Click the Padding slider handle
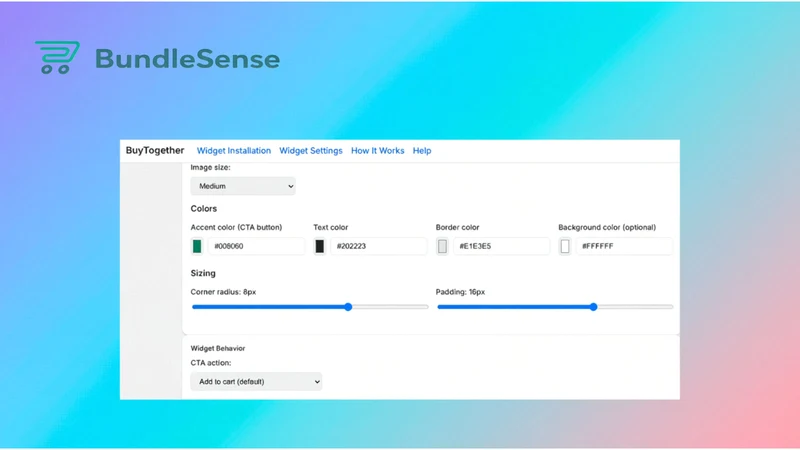Screen dimensions: 800x450 point(593,307)
